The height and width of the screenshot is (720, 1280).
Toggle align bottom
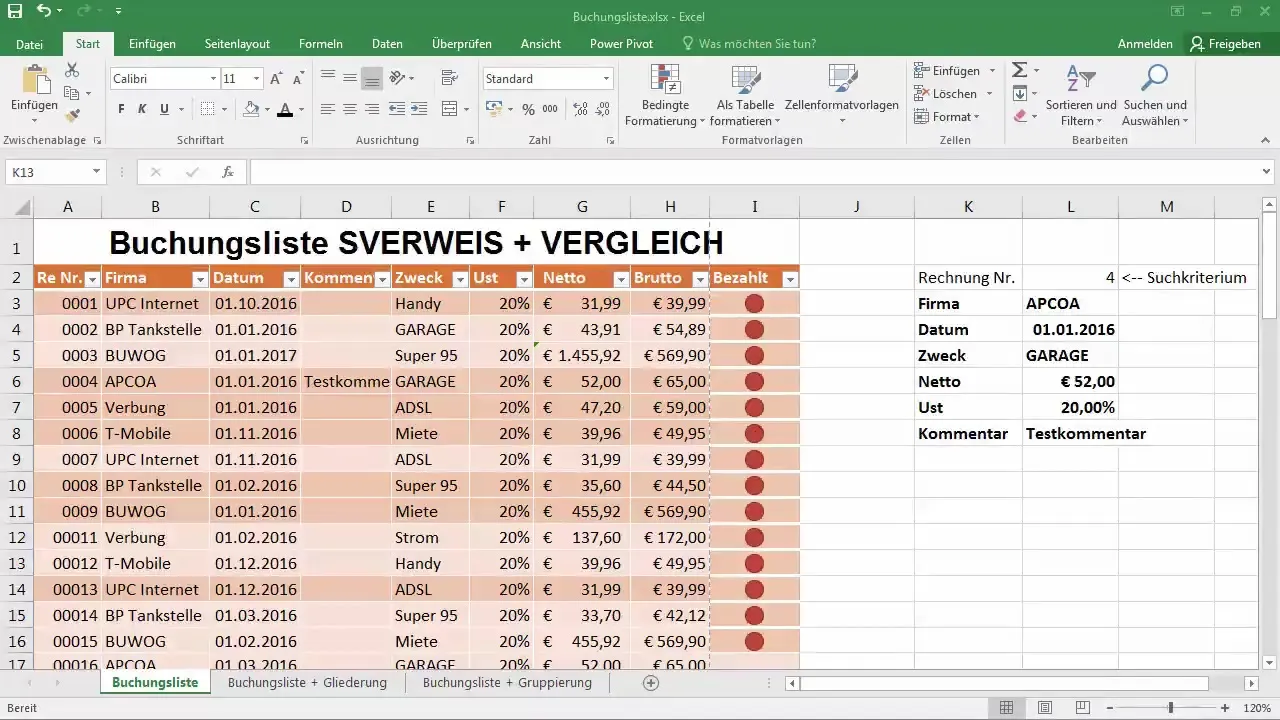point(372,78)
